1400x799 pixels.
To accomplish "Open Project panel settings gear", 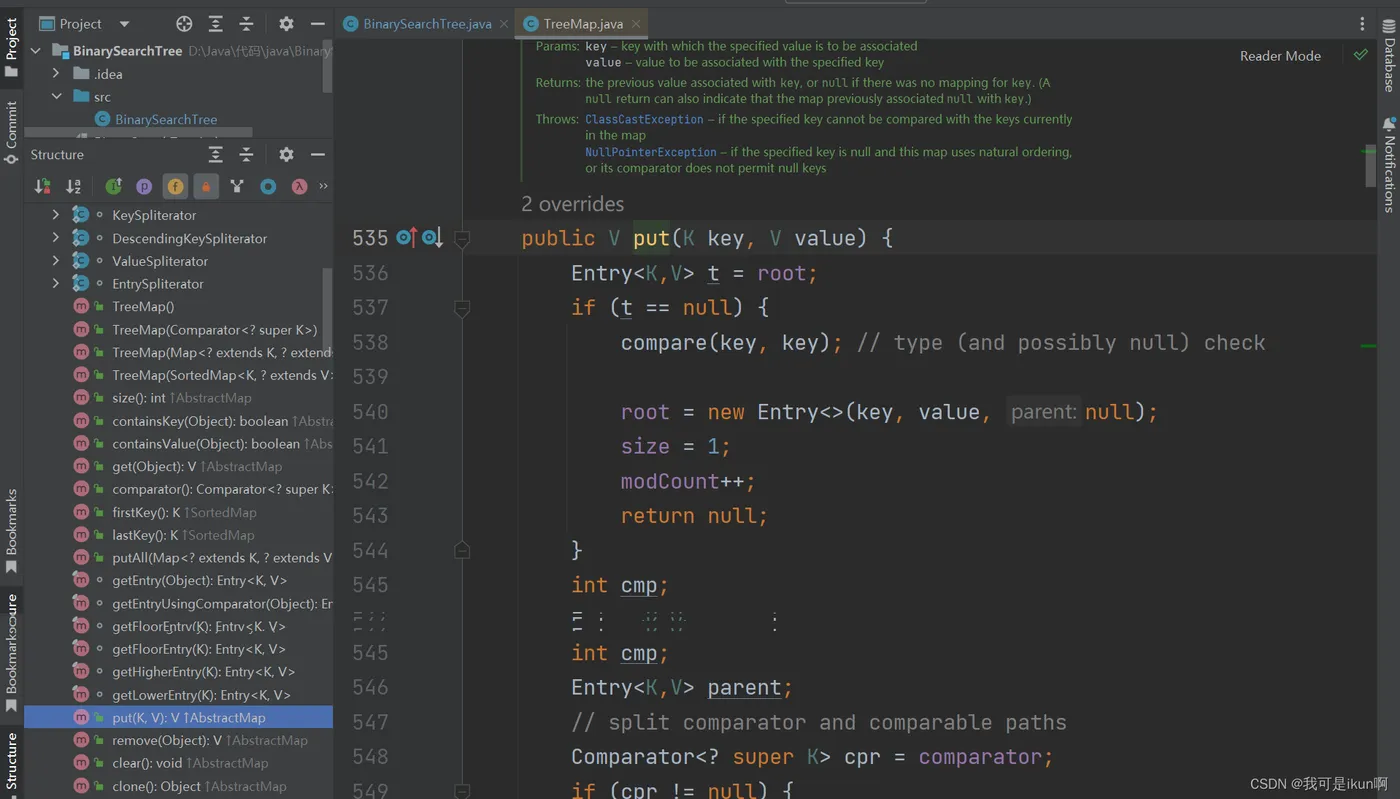I will point(286,24).
